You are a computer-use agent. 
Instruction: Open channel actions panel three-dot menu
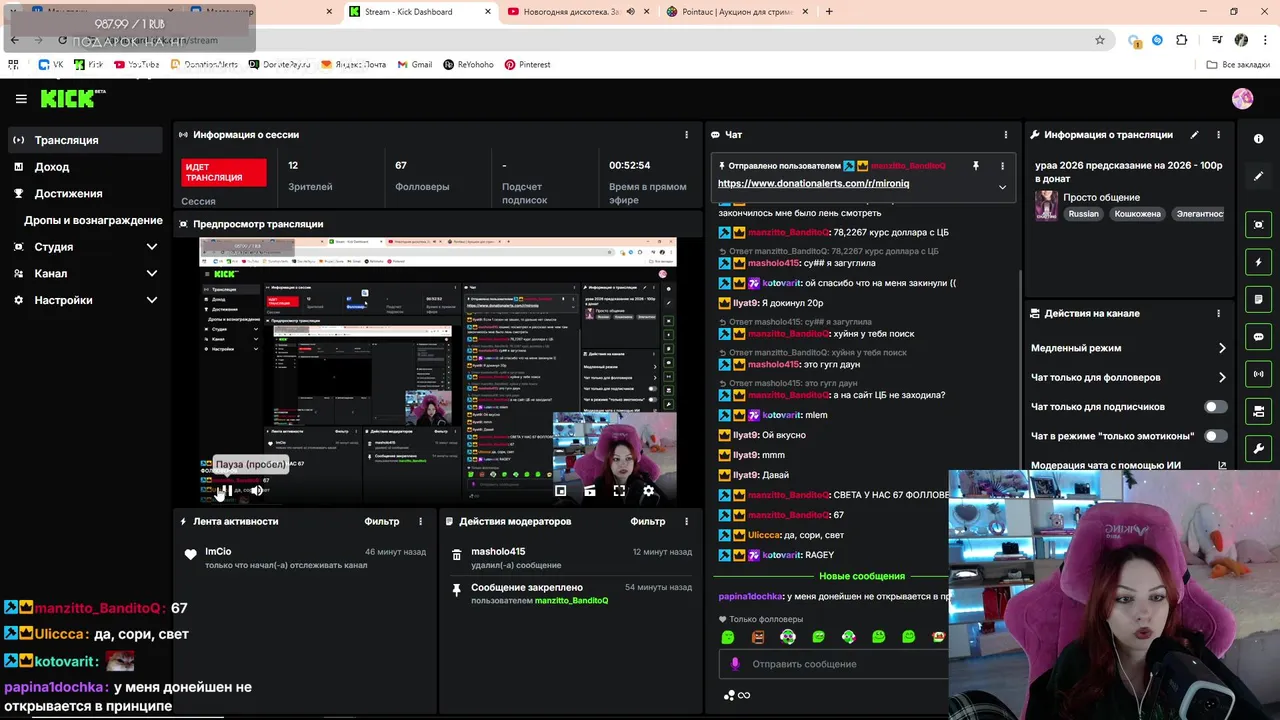(1218, 313)
